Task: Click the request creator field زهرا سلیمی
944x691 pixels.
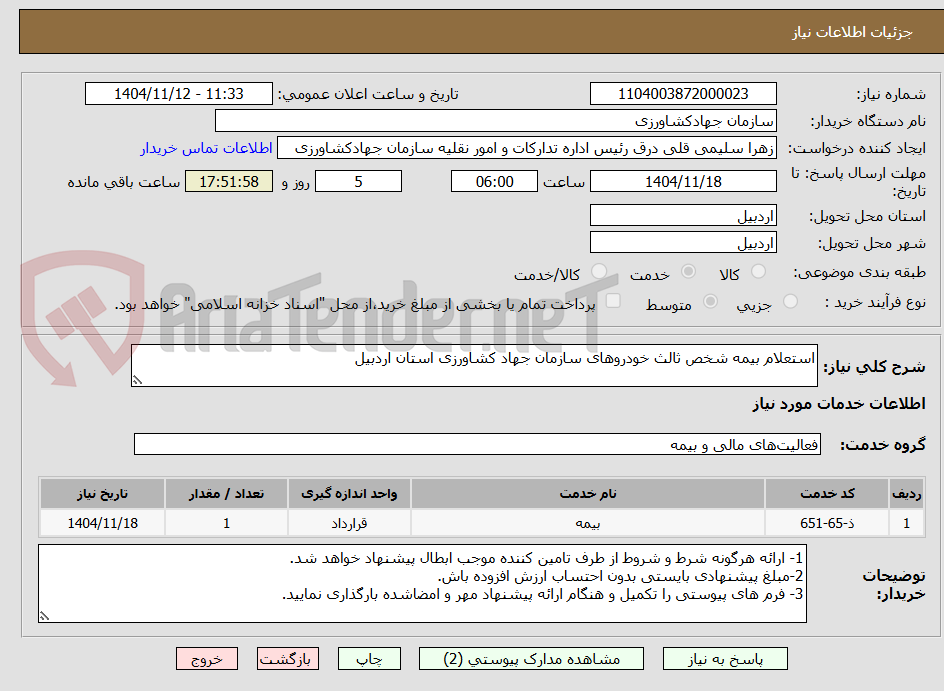Action: click(527, 149)
